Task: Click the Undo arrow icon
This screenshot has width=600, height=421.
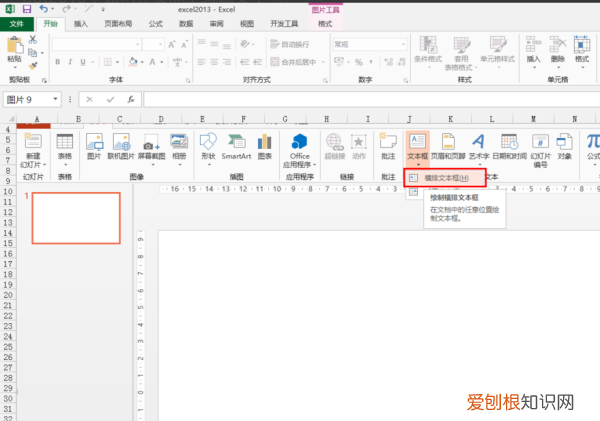Action: point(44,8)
